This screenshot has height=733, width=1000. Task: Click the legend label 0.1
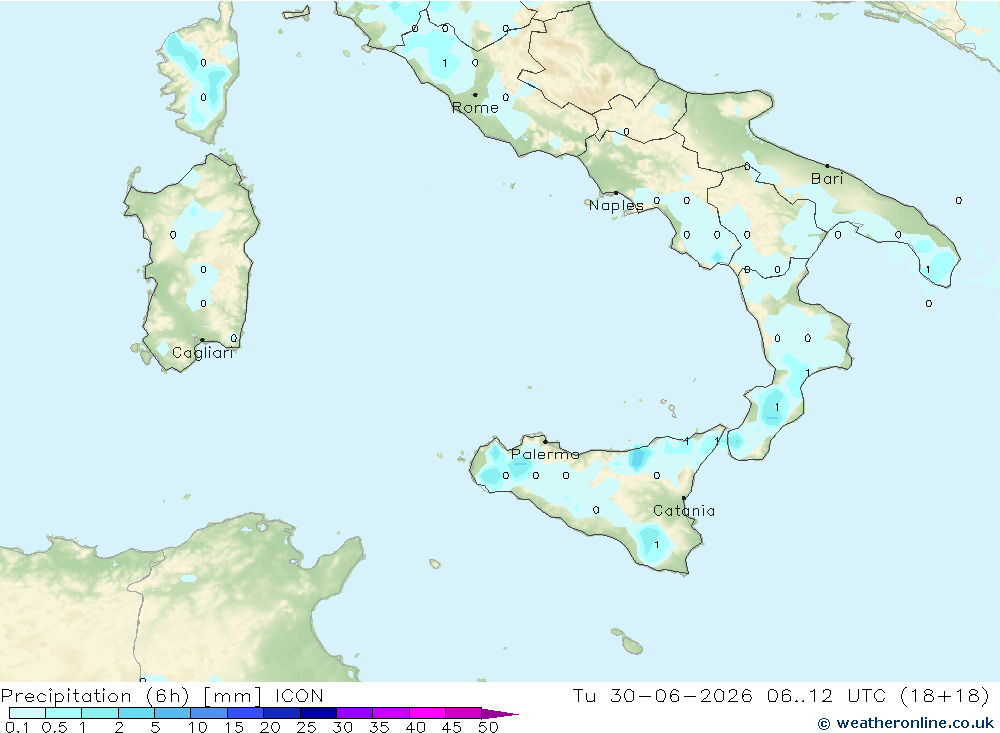coord(17,727)
